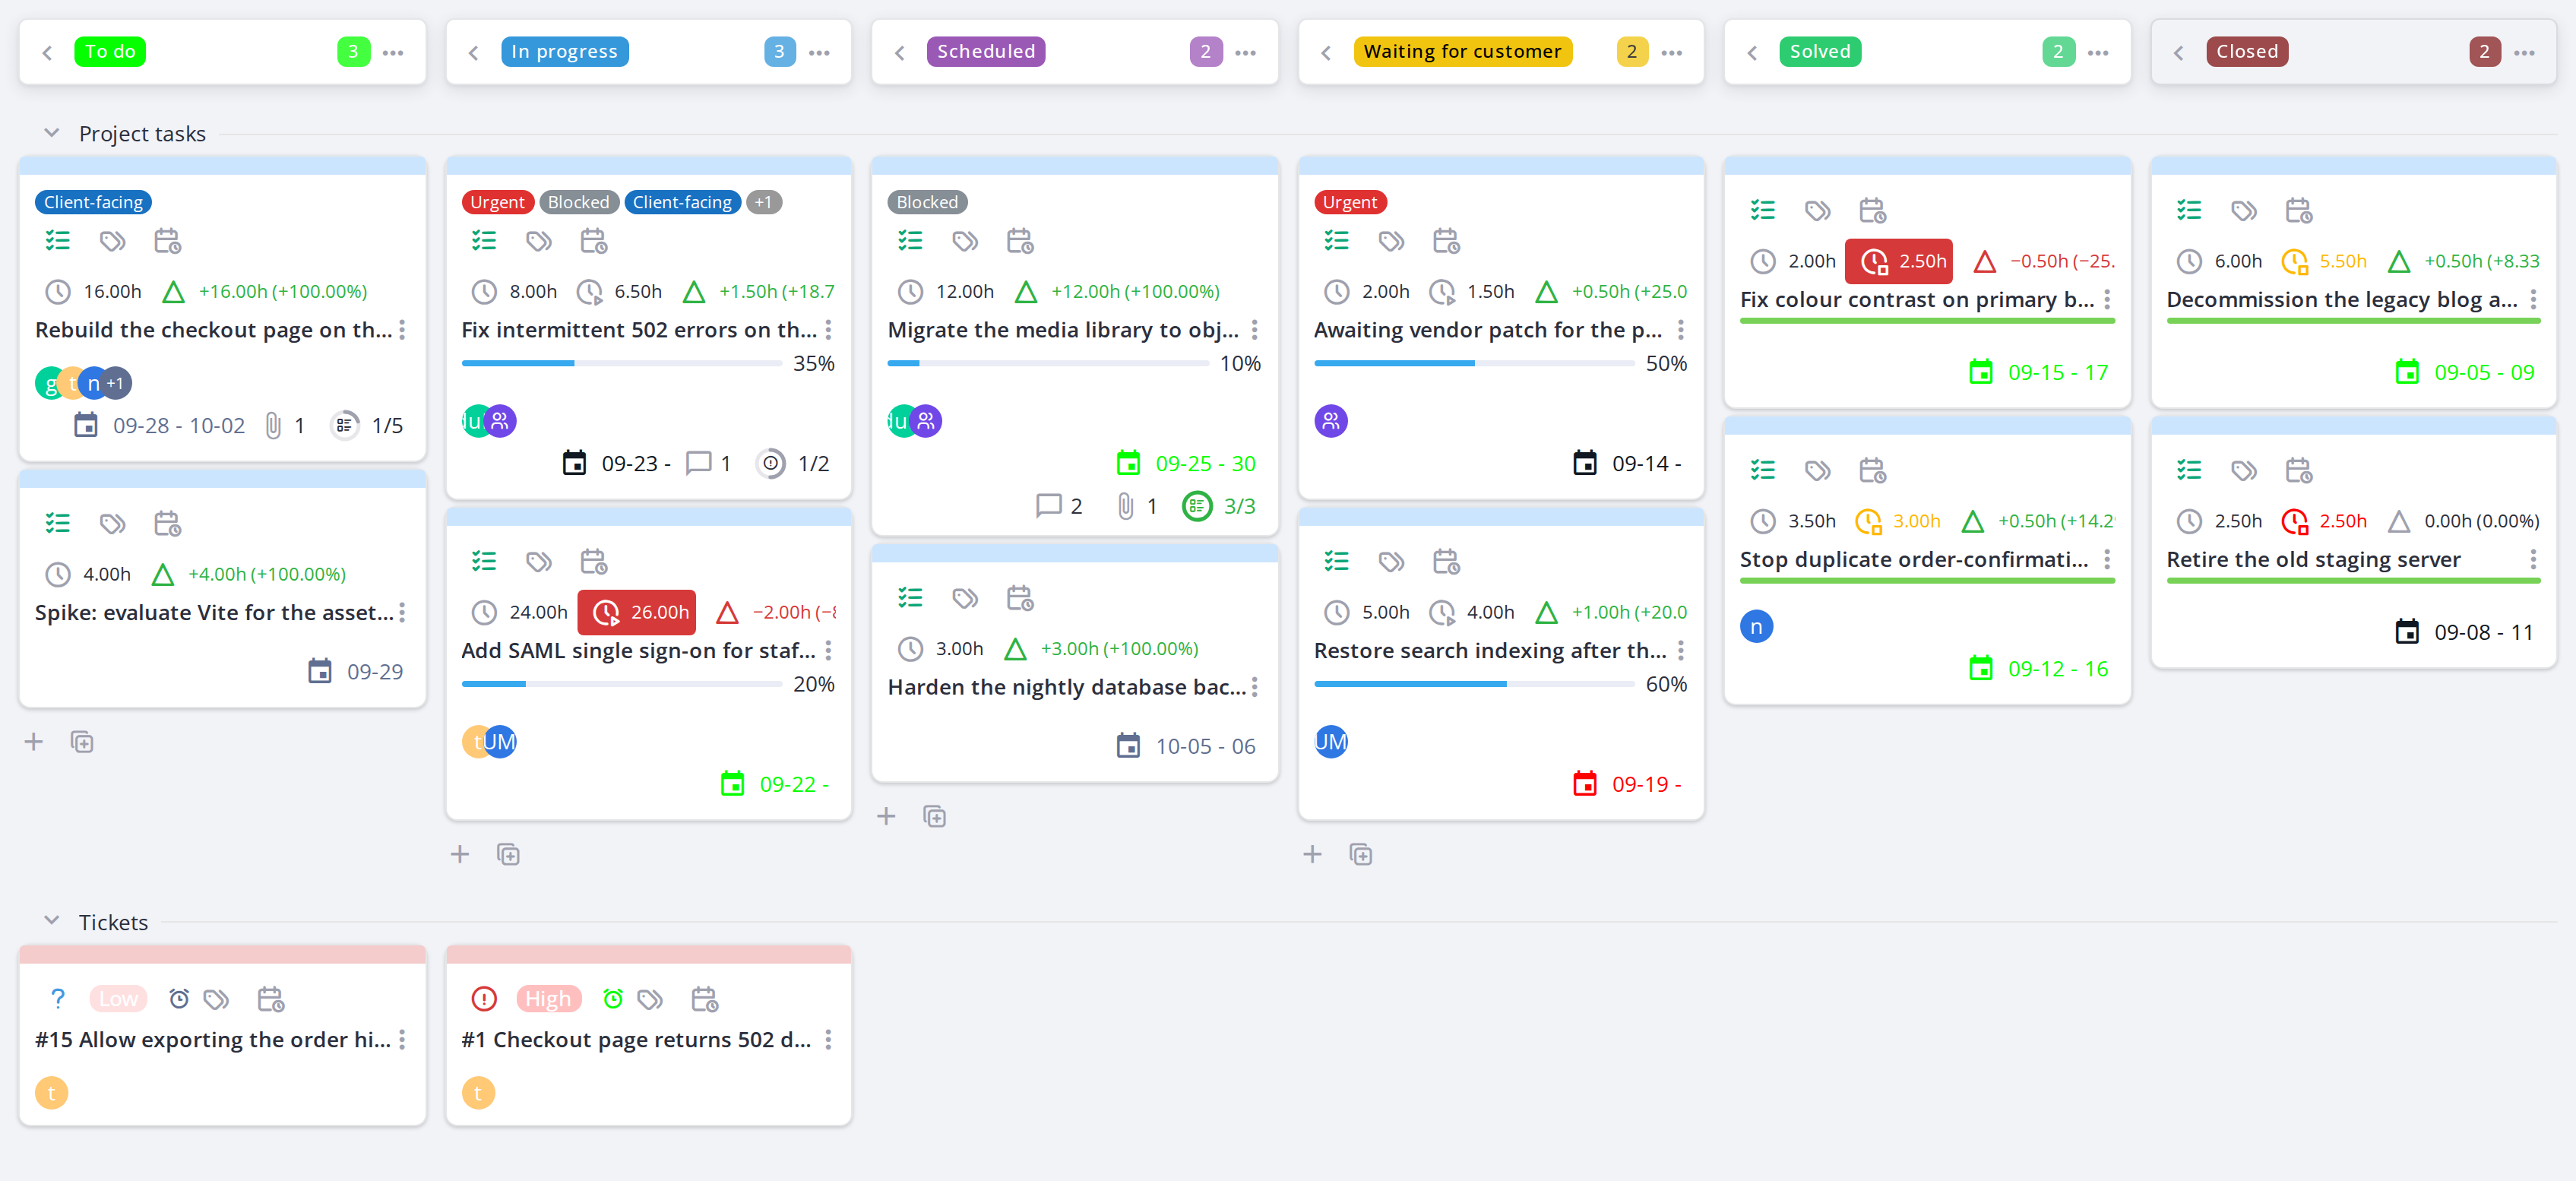Open the To do column options menu

point(393,52)
